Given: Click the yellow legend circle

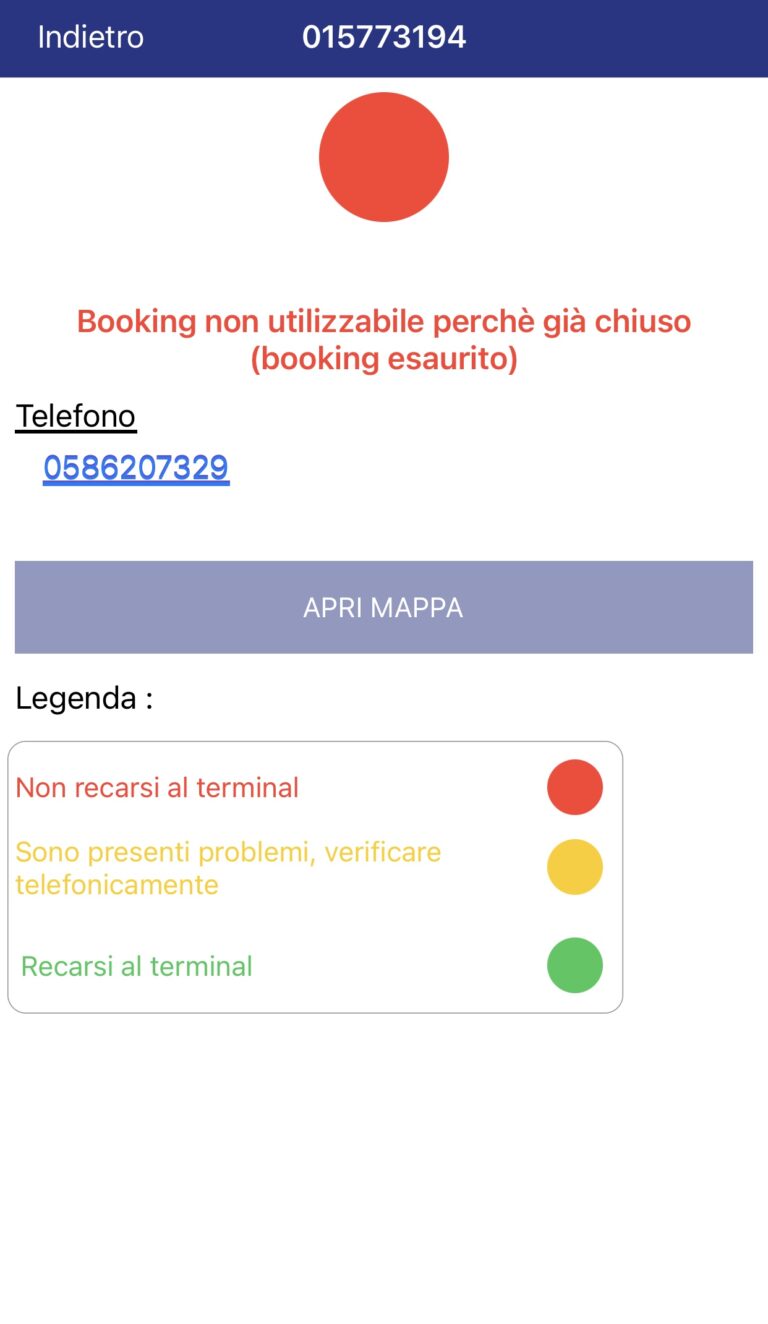Looking at the screenshot, I should (x=575, y=867).
